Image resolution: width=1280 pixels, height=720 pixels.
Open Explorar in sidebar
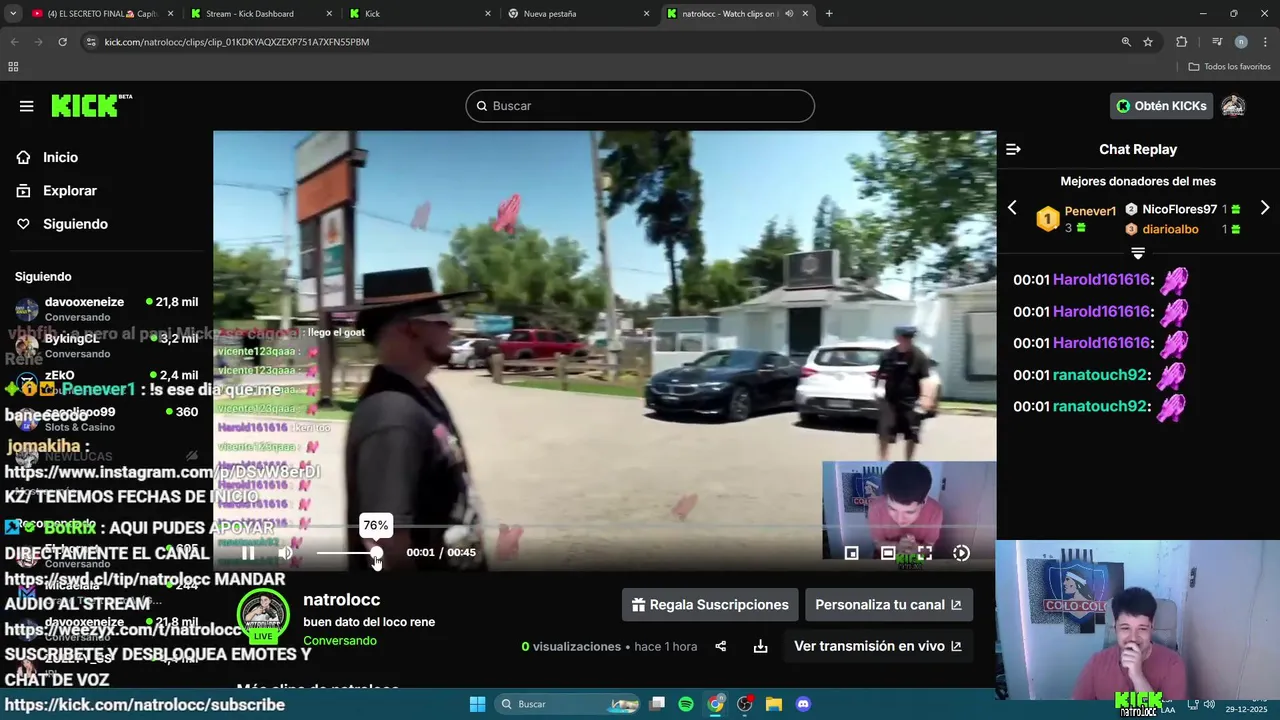click(x=69, y=191)
